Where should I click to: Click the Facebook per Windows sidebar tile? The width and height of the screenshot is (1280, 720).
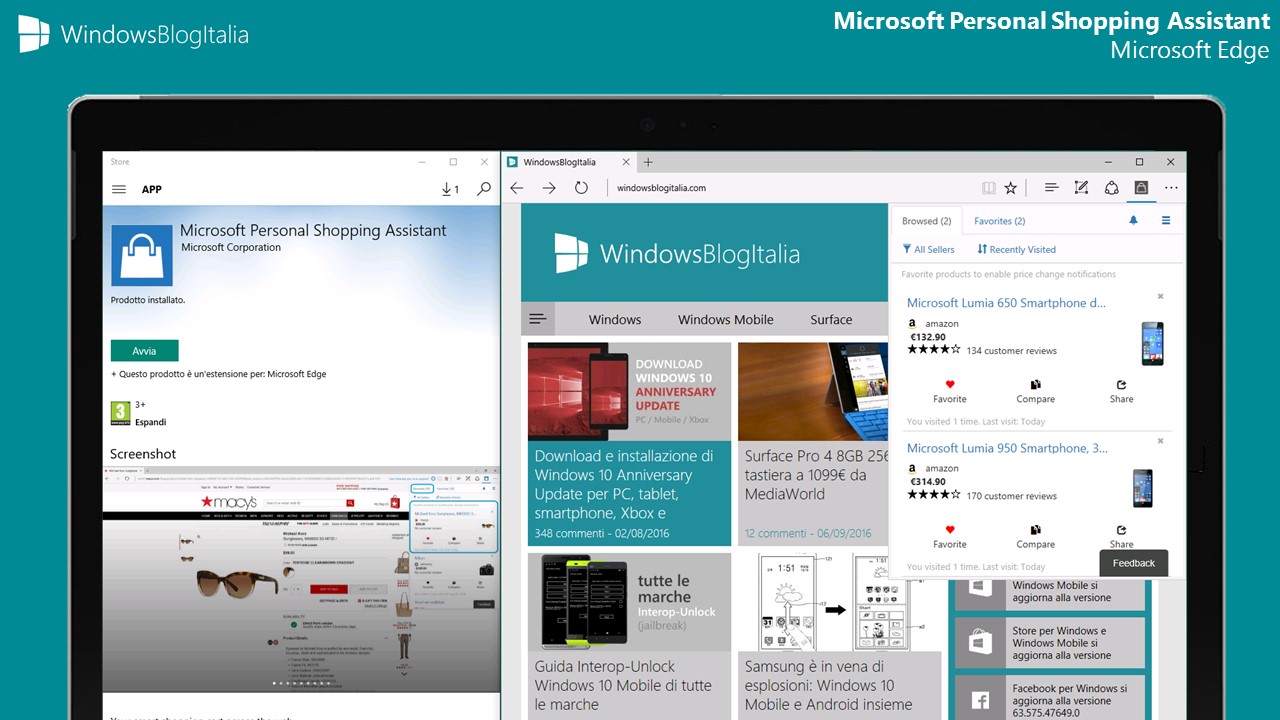[x=1050, y=700]
